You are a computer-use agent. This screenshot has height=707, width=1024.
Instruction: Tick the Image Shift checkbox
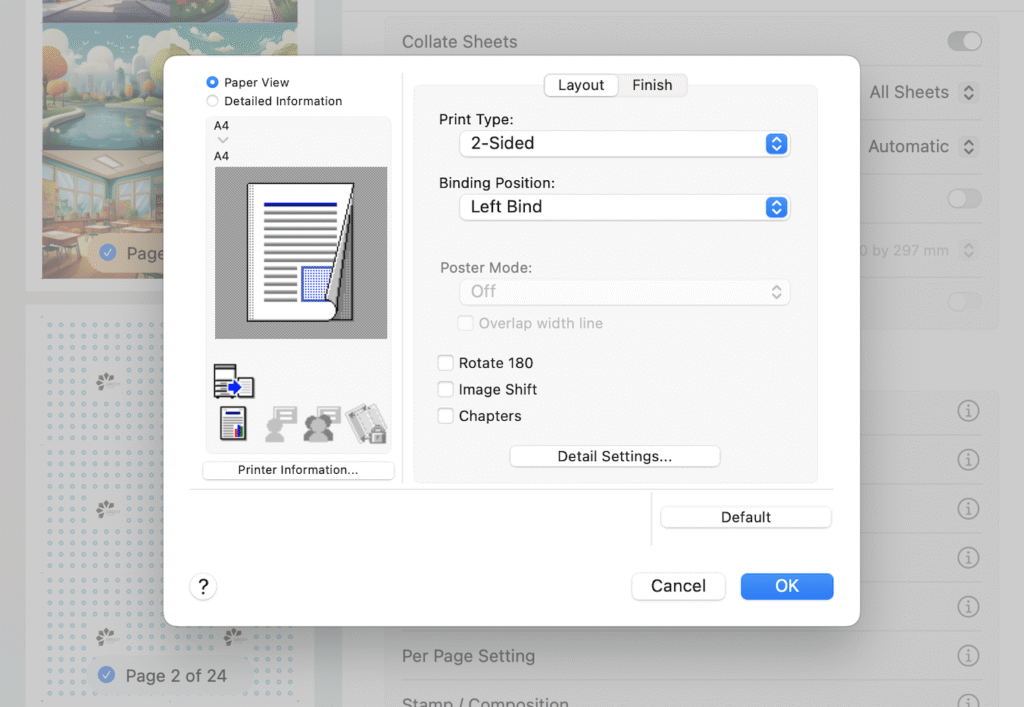click(446, 389)
